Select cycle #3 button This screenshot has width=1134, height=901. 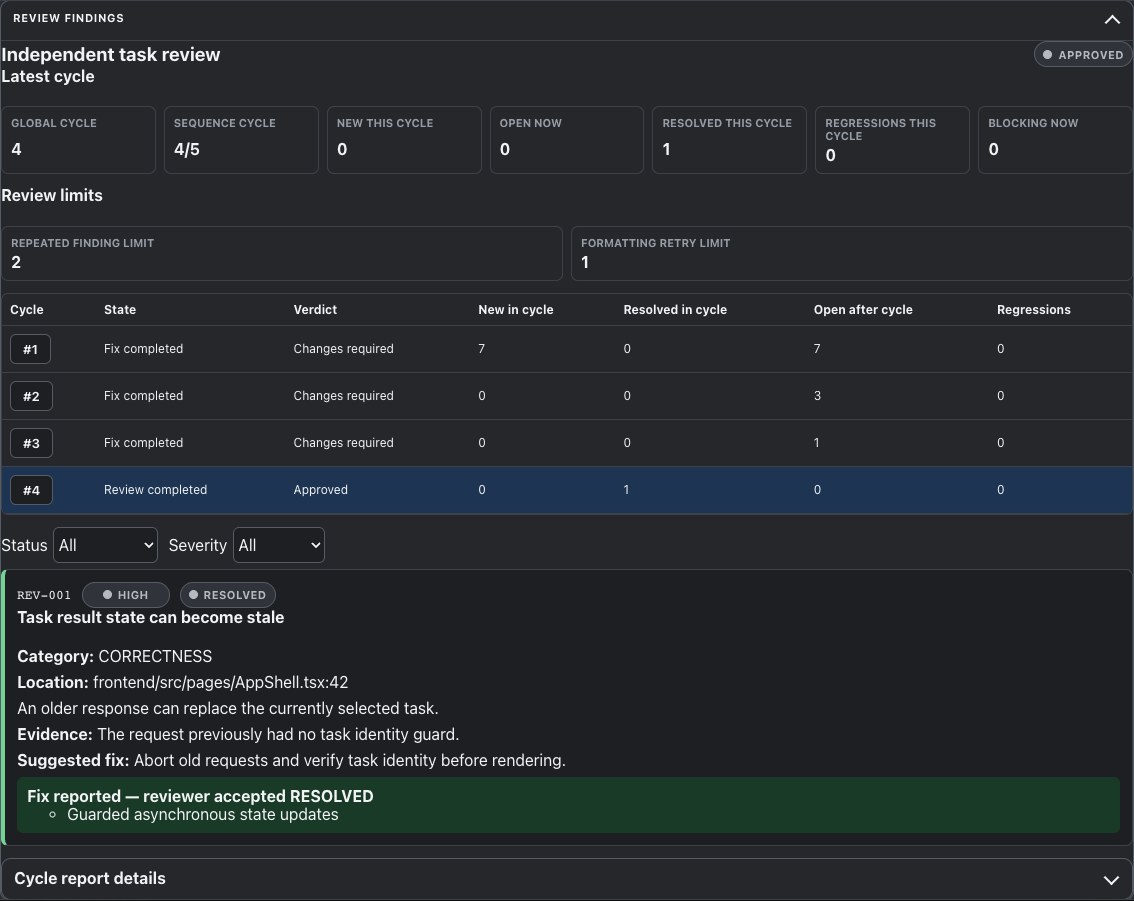click(x=30, y=443)
